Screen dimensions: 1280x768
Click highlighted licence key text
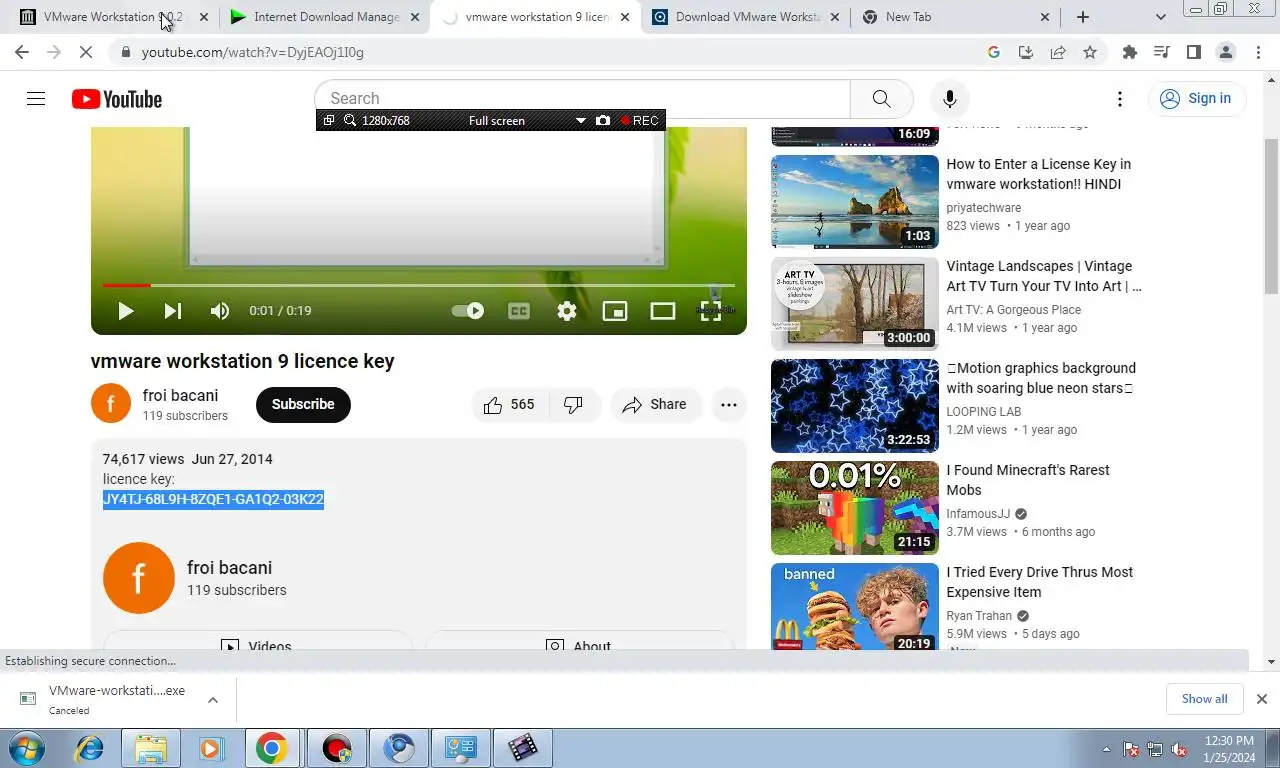tap(213, 499)
